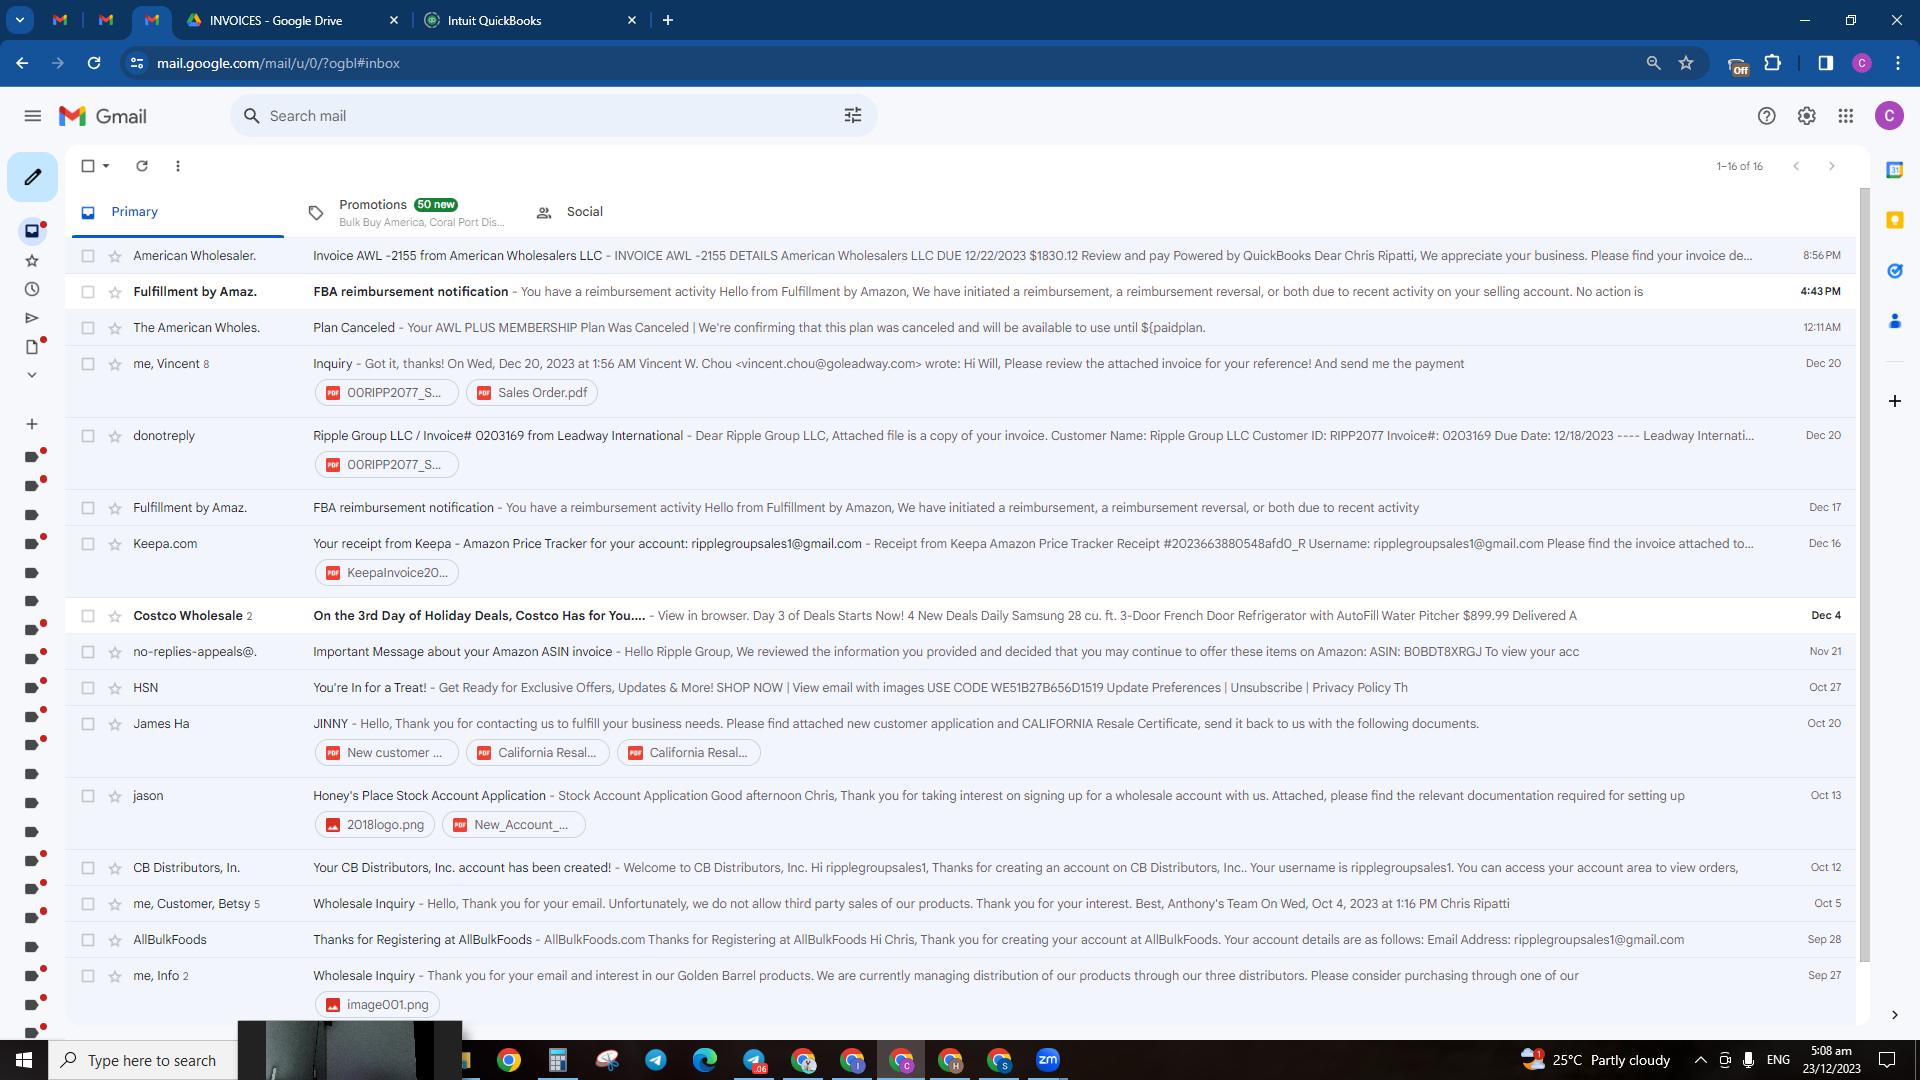This screenshot has height=1080, width=1920.
Task: Open Chrome extensions puzzle icon
Action: pyautogui.click(x=1772, y=63)
